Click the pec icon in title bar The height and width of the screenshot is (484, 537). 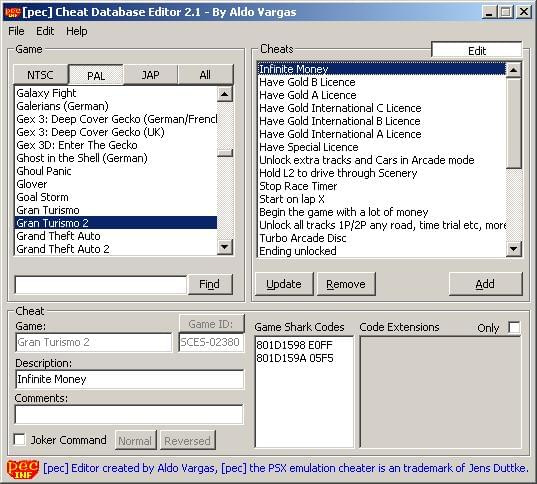click(12, 12)
